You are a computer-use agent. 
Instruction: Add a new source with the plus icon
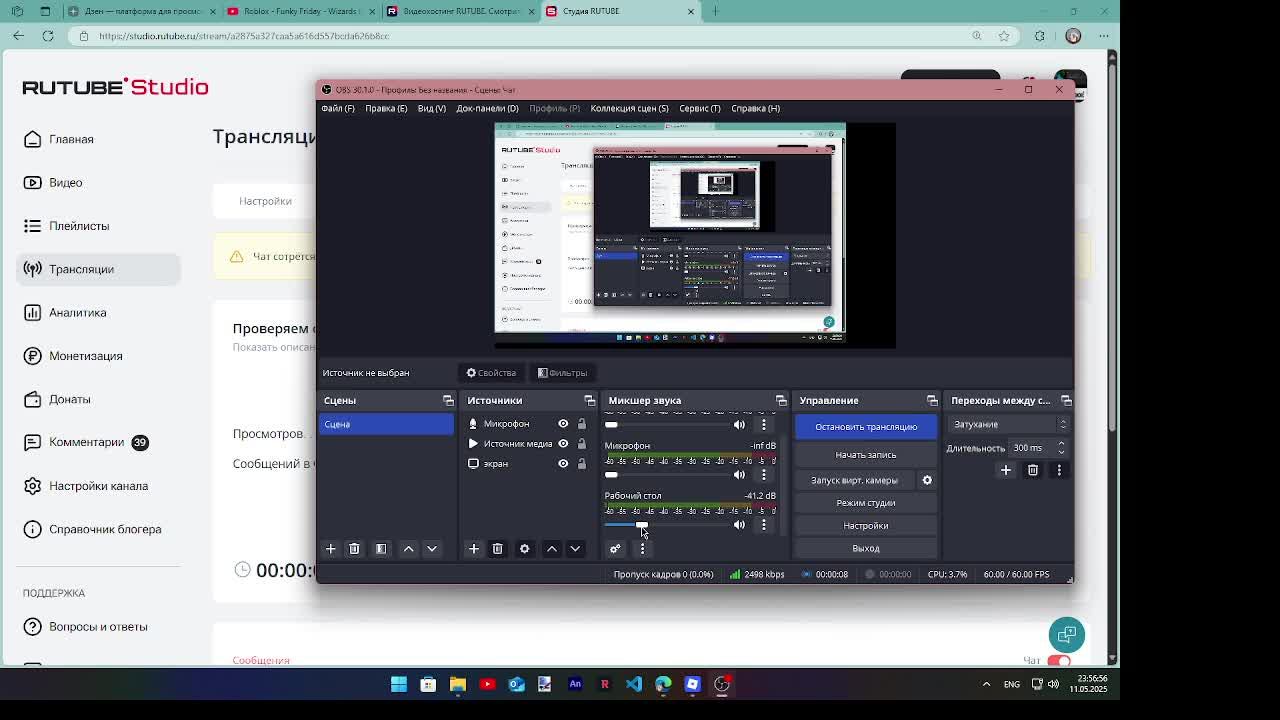point(474,549)
